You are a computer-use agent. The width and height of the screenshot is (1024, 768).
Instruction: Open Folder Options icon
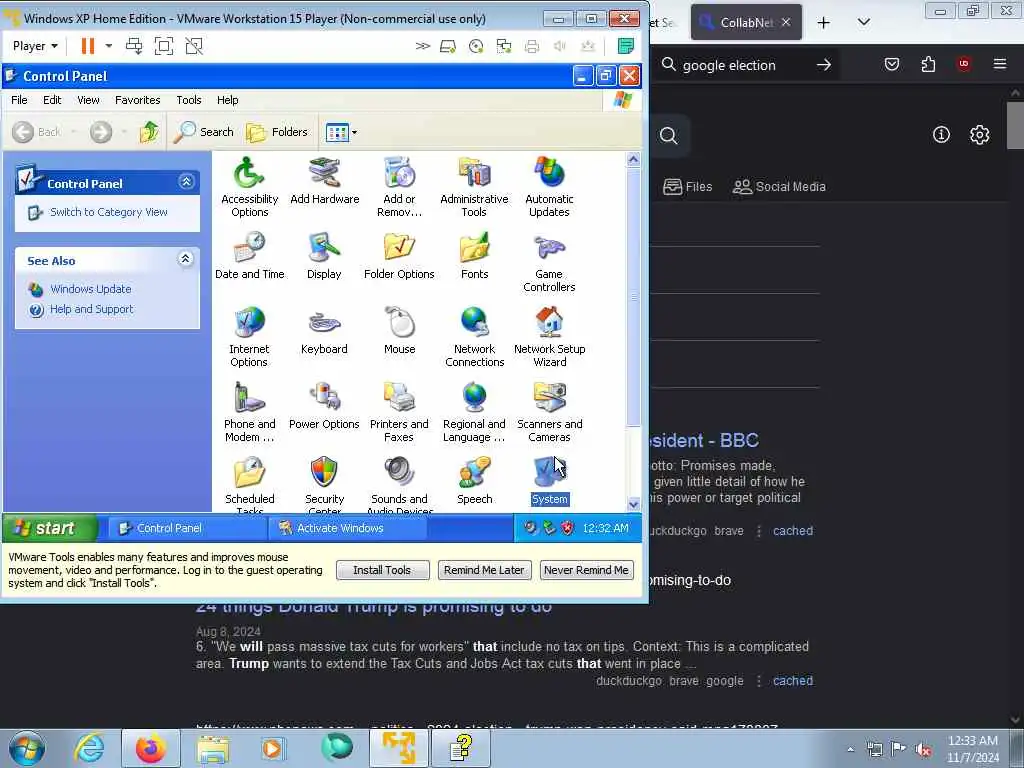(399, 256)
